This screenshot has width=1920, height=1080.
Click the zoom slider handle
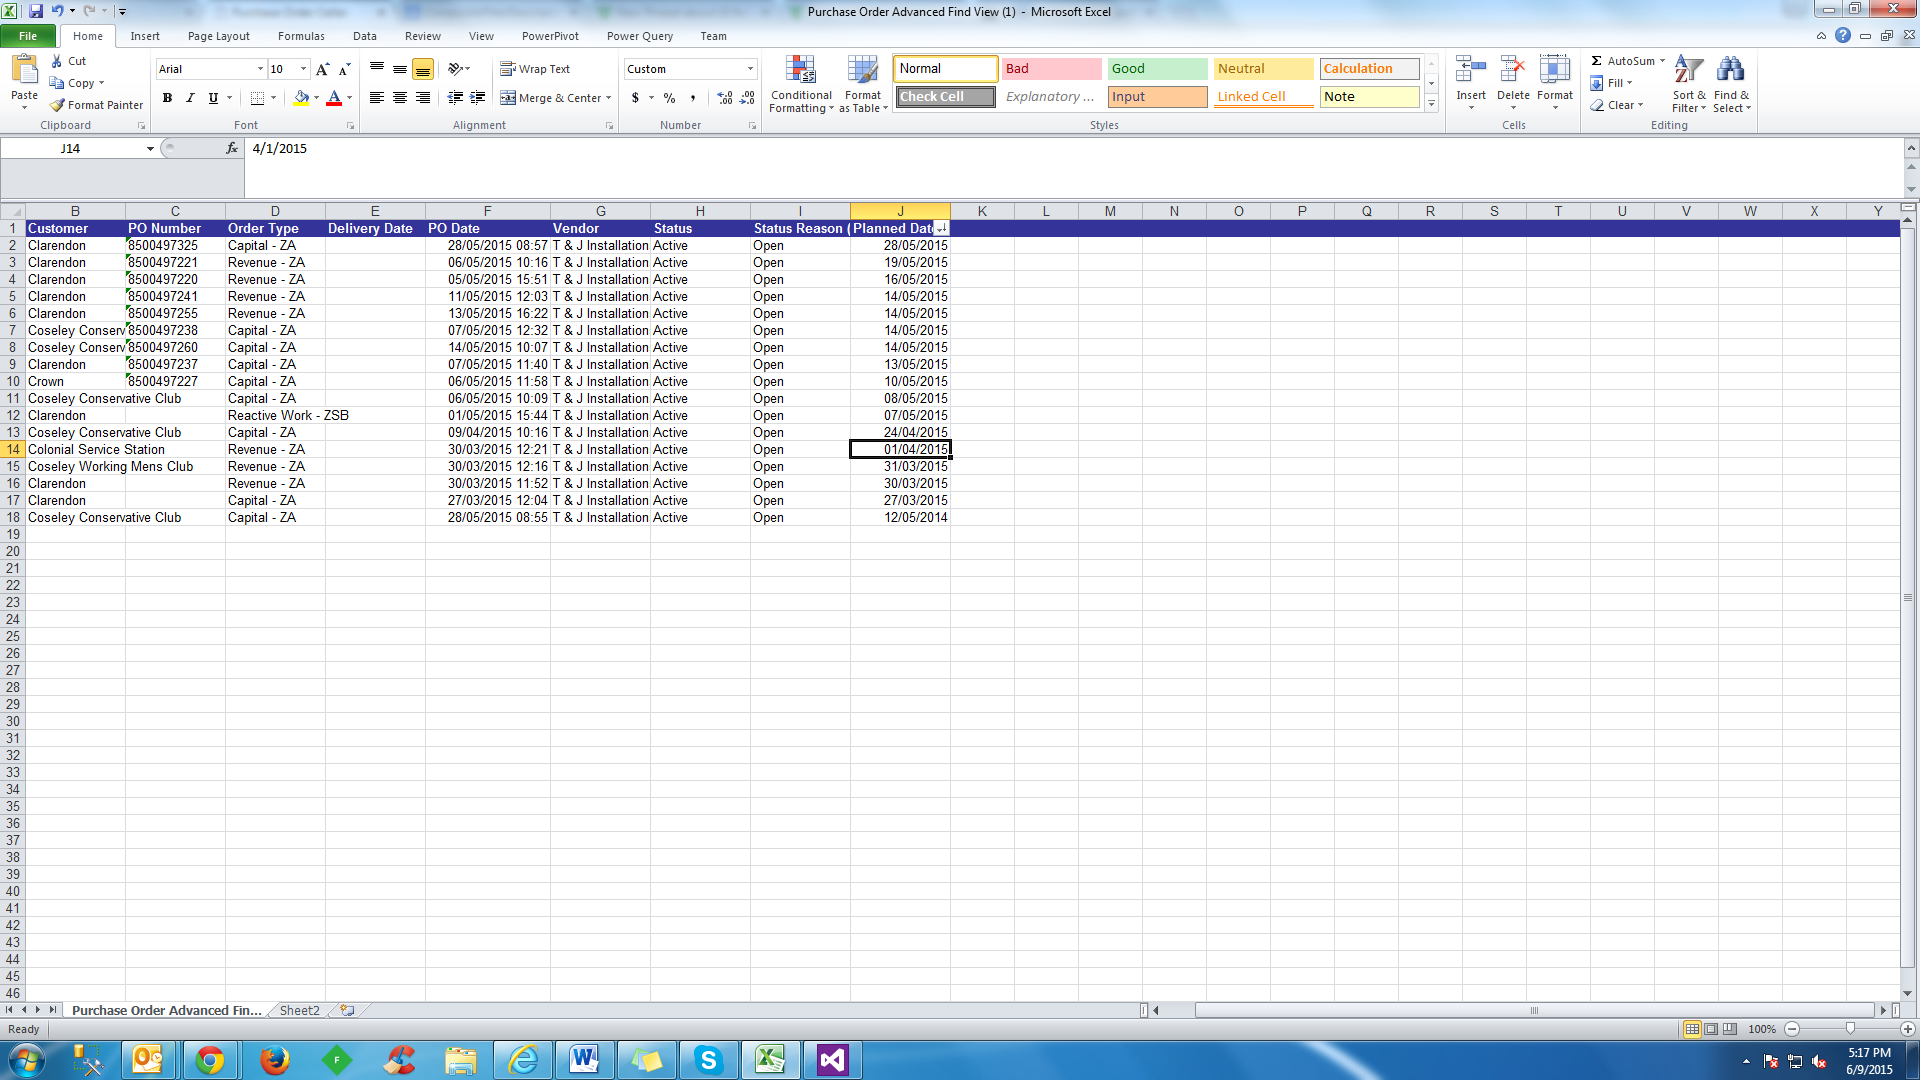pyautogui.click(x=1850, y=1029)
